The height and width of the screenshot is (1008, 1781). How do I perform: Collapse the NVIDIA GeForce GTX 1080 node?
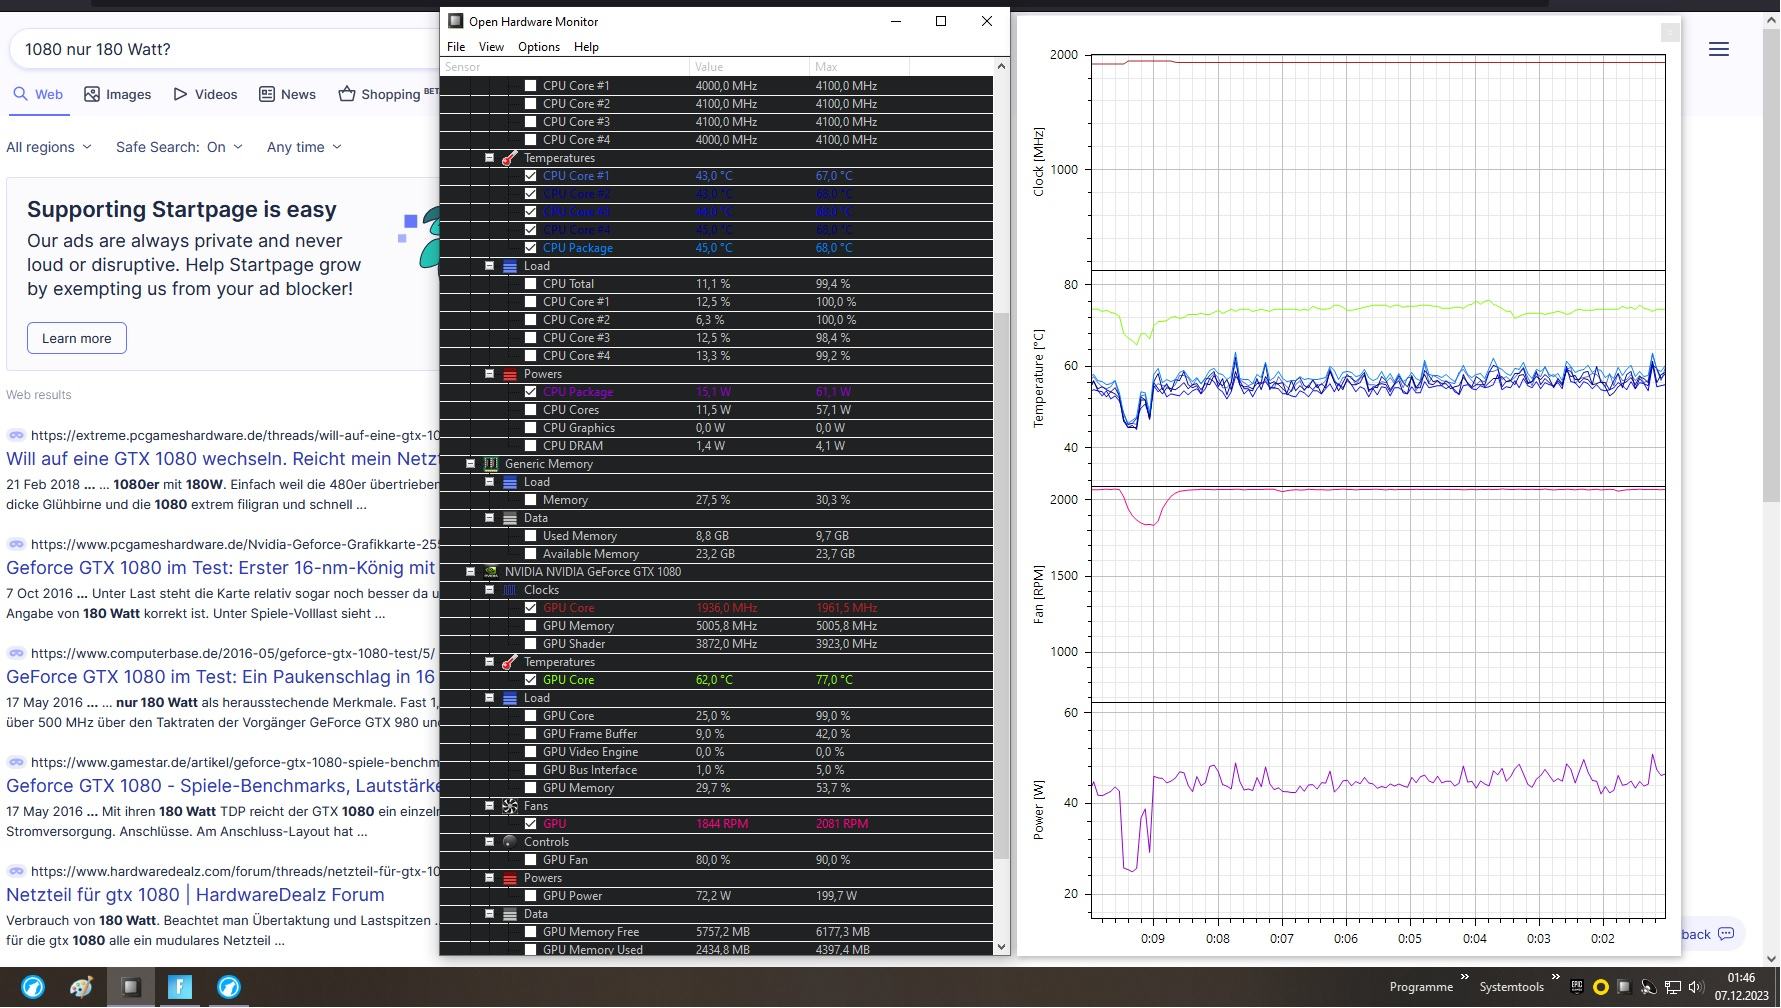tap(471, 572)
